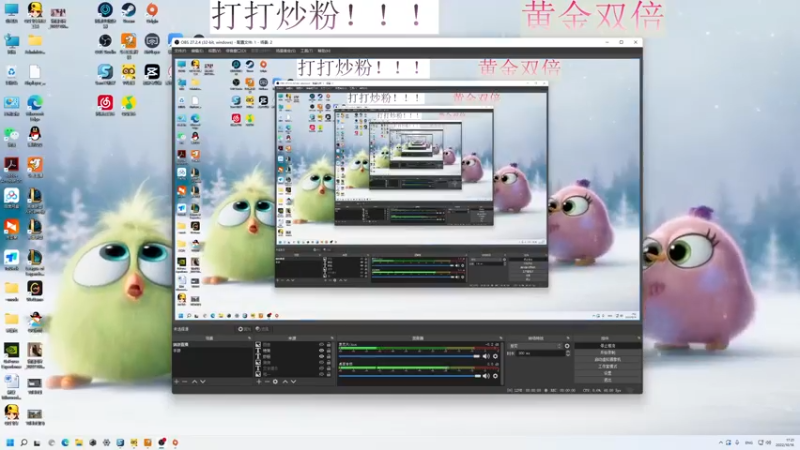Viewport: 800px width, 450px height.
Task: Open Filters button in source toolbar
Action: point(262,329)
